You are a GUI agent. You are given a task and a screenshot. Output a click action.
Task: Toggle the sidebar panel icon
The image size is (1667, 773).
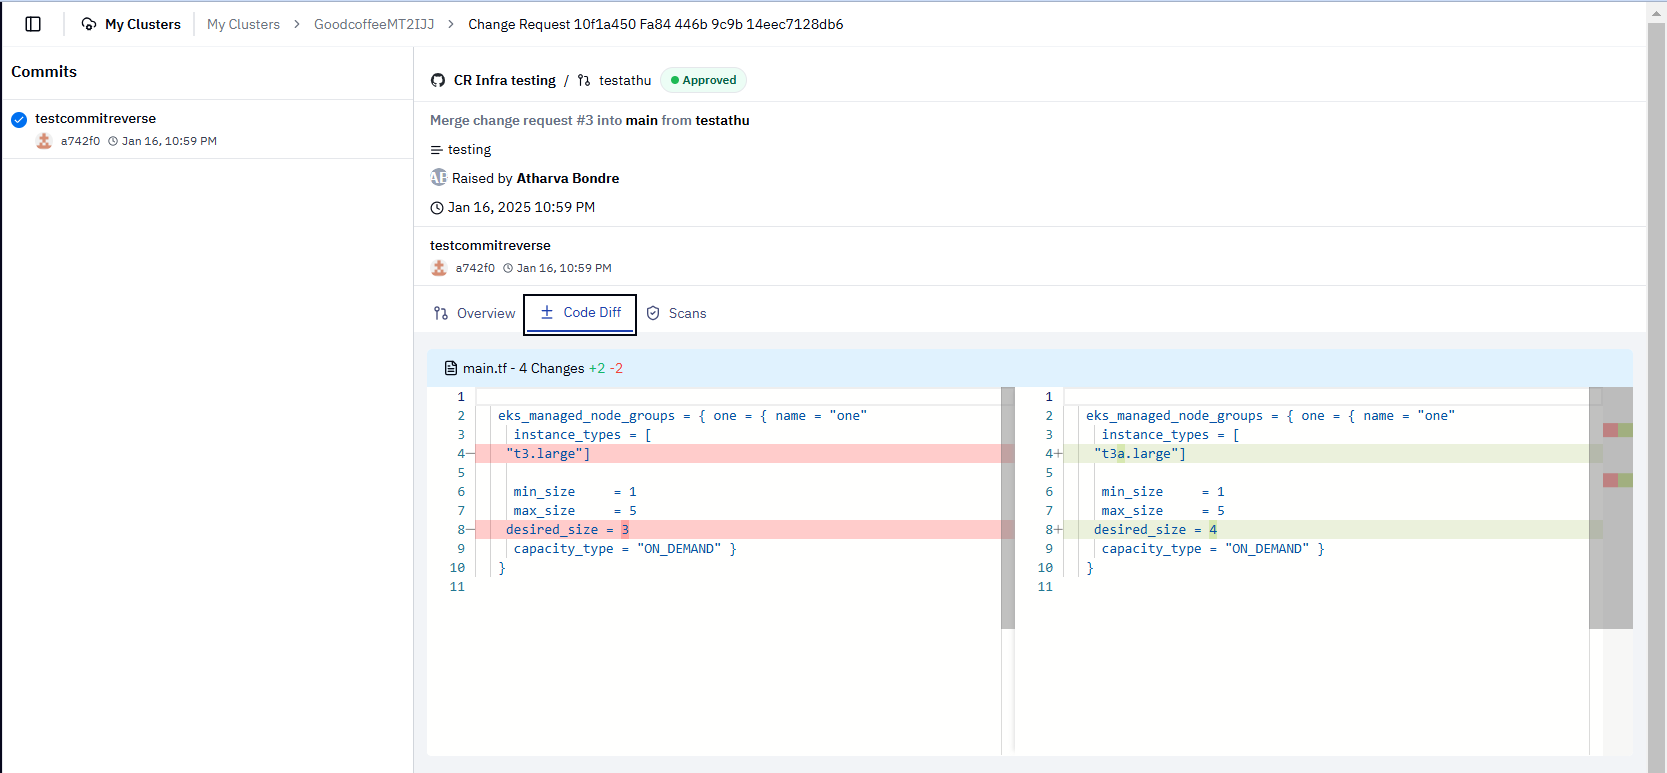[33, 24]
